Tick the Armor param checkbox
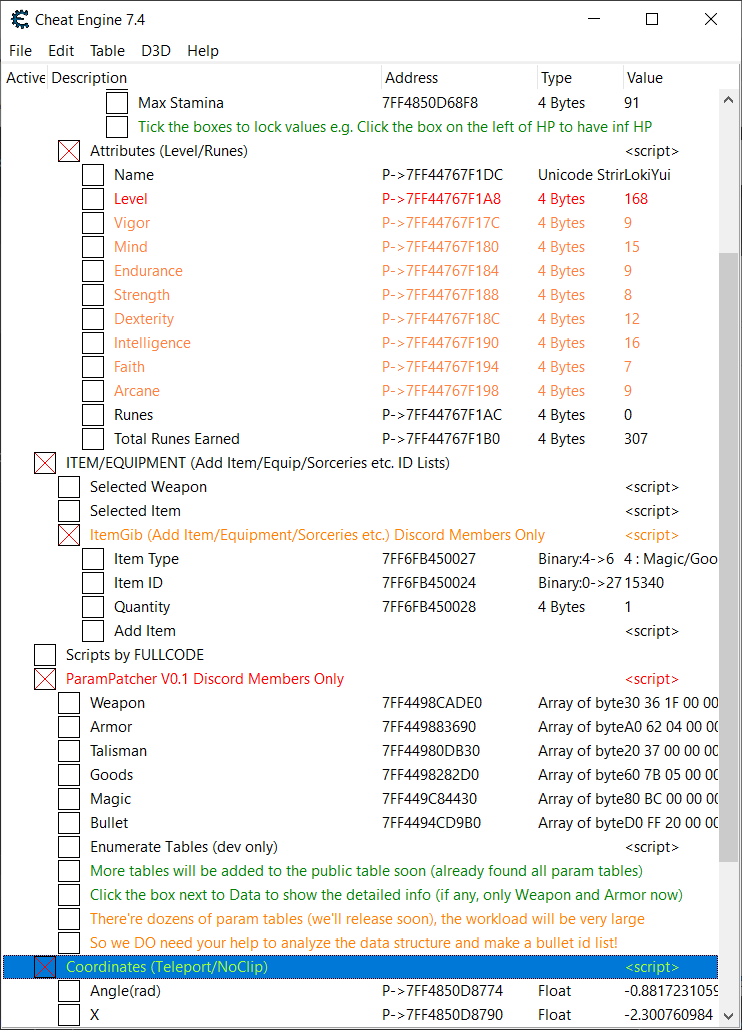This screenshot has width=742, height=1030. tap(69, 727)
